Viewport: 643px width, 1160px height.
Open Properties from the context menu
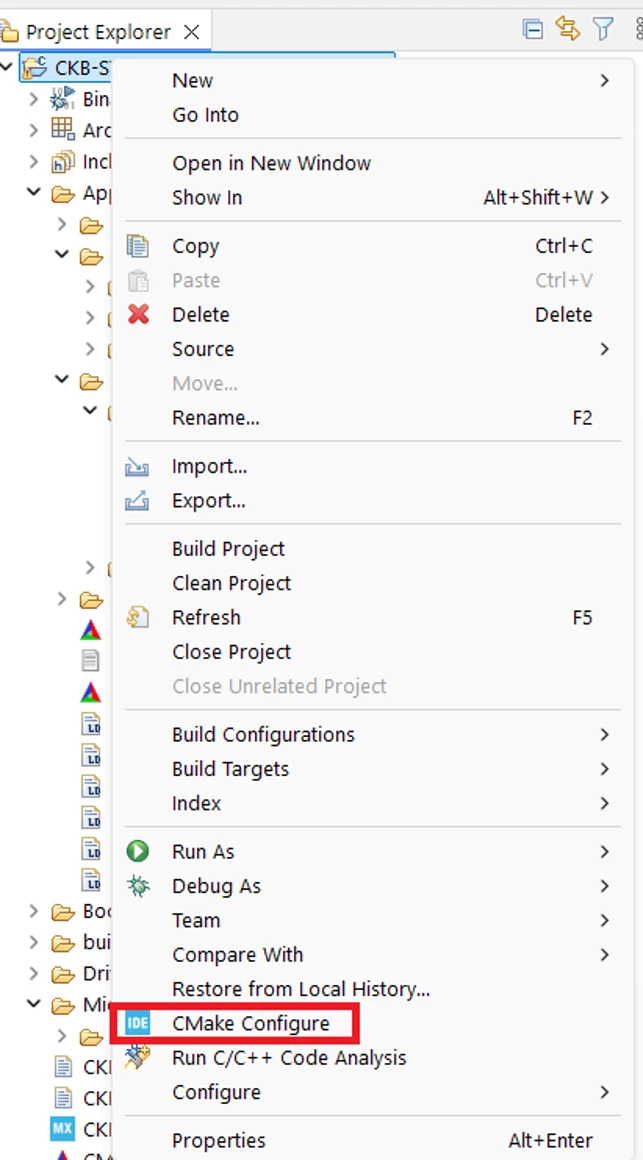219,1140
